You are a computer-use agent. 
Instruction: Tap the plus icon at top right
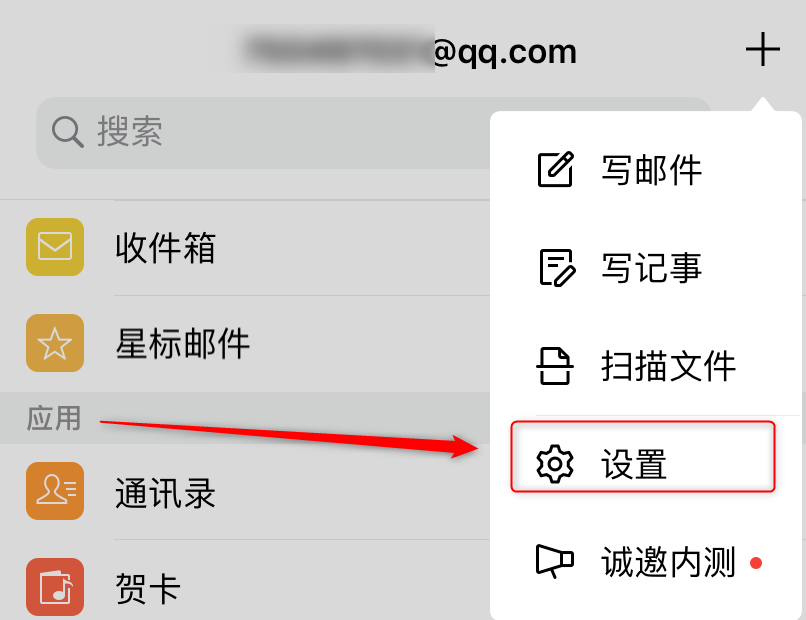(763, 49)
